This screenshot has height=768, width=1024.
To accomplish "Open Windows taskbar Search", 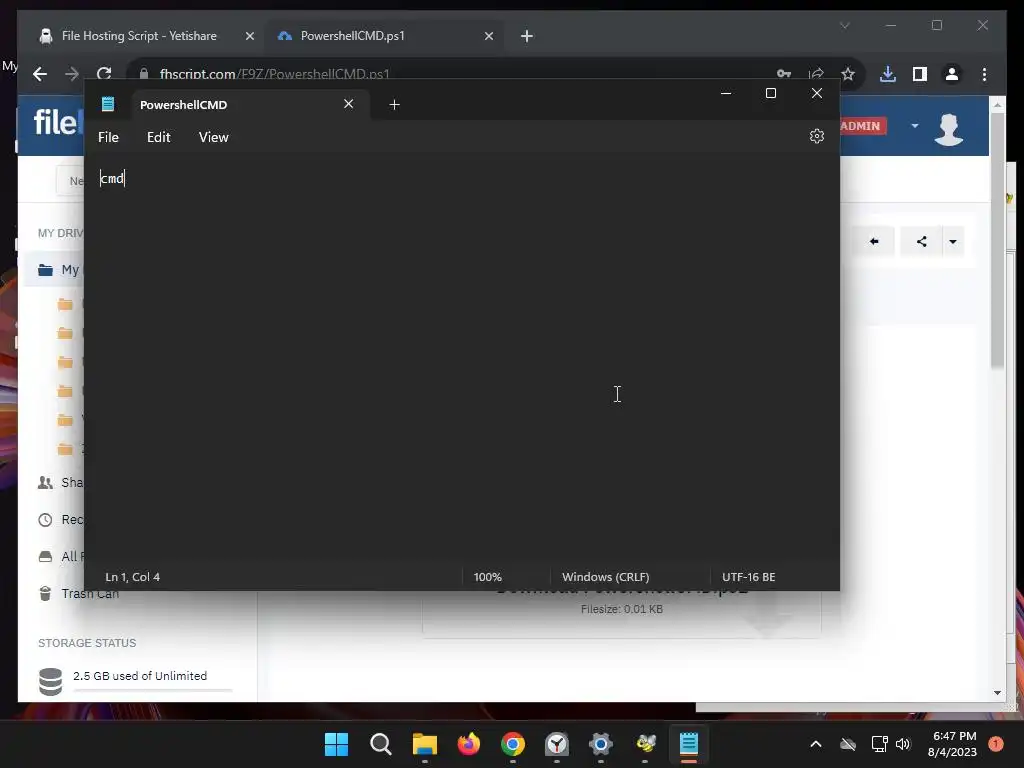I will [x=381, y=744].
